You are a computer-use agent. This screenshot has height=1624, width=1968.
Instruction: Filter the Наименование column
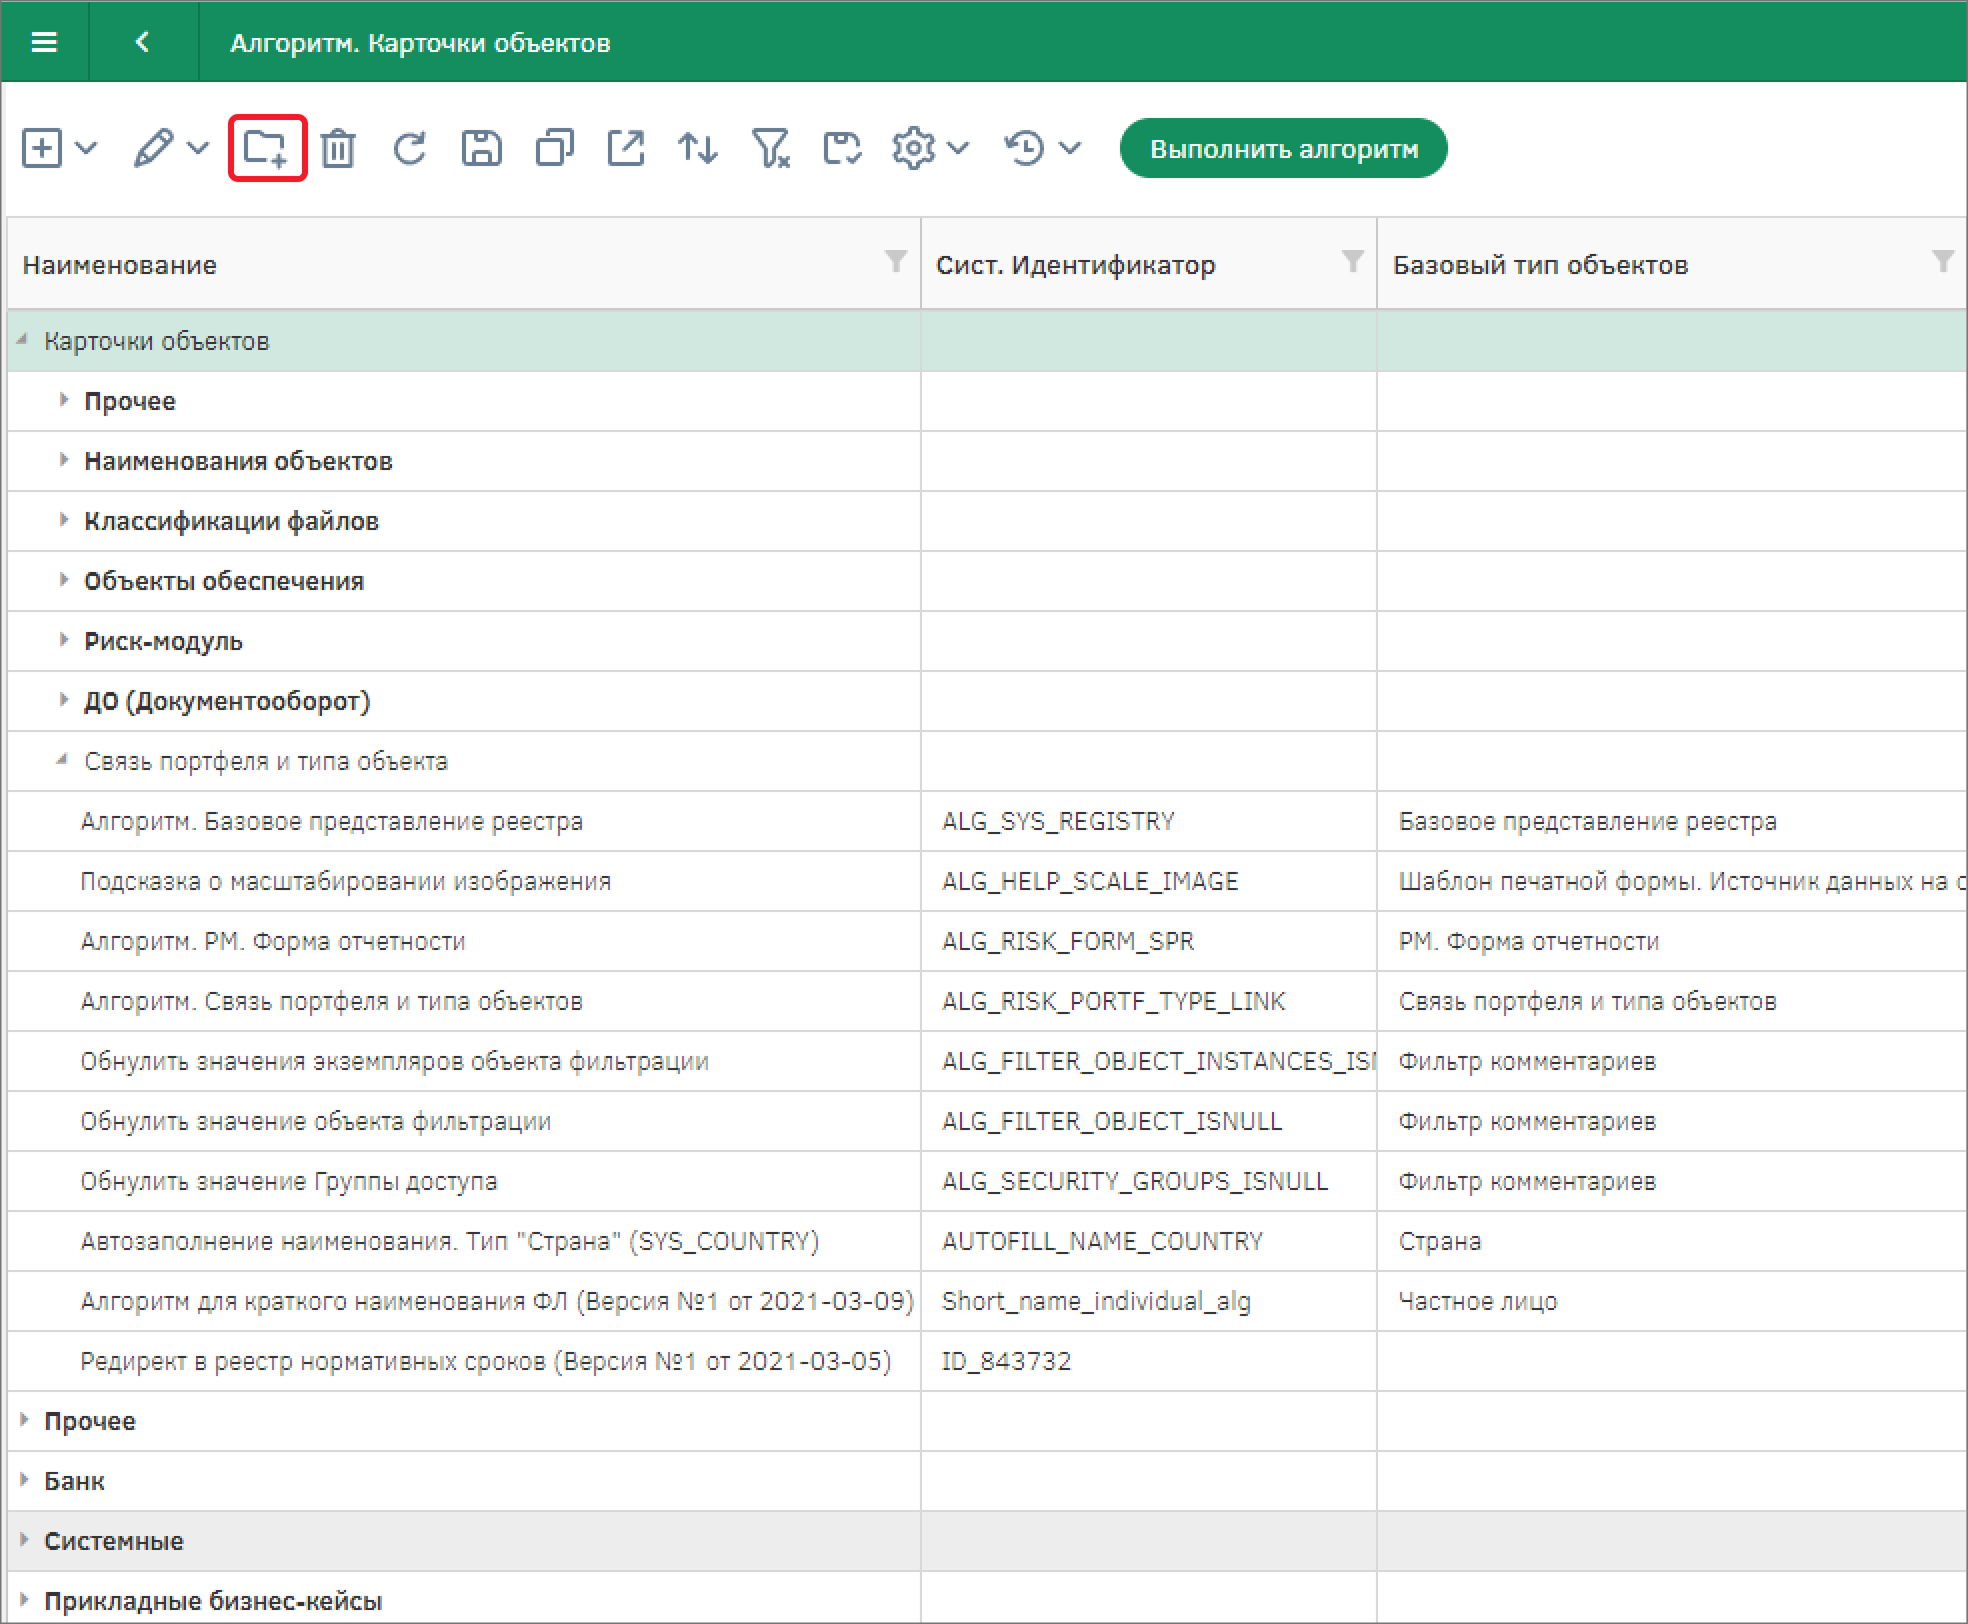[895, 262]
